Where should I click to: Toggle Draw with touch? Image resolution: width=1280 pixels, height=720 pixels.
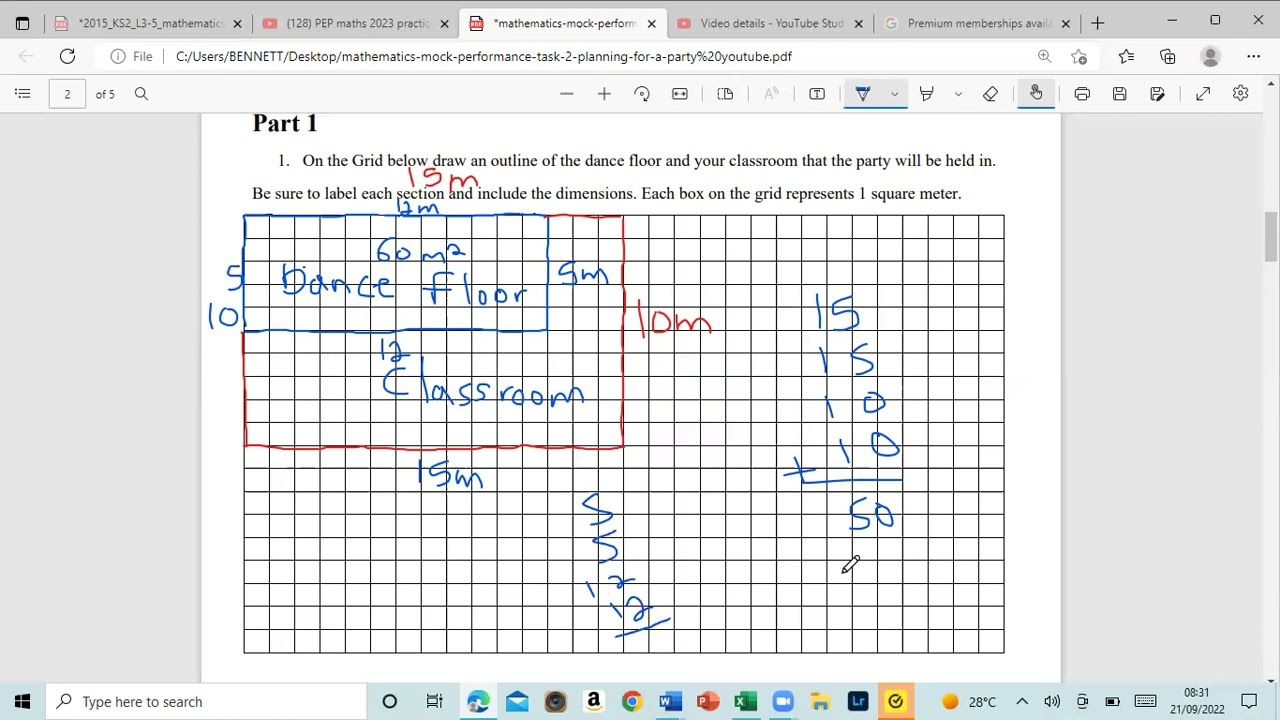click(1036, 94)
